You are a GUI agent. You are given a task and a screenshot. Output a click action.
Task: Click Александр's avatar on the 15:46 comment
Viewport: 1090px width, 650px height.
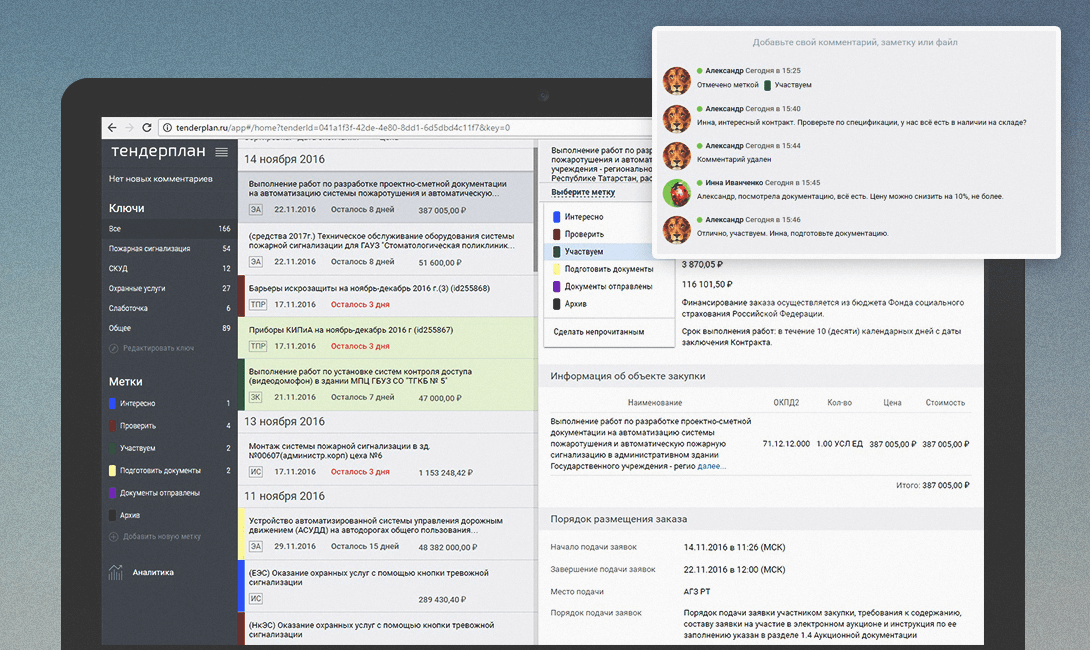[x=676, y=229]
